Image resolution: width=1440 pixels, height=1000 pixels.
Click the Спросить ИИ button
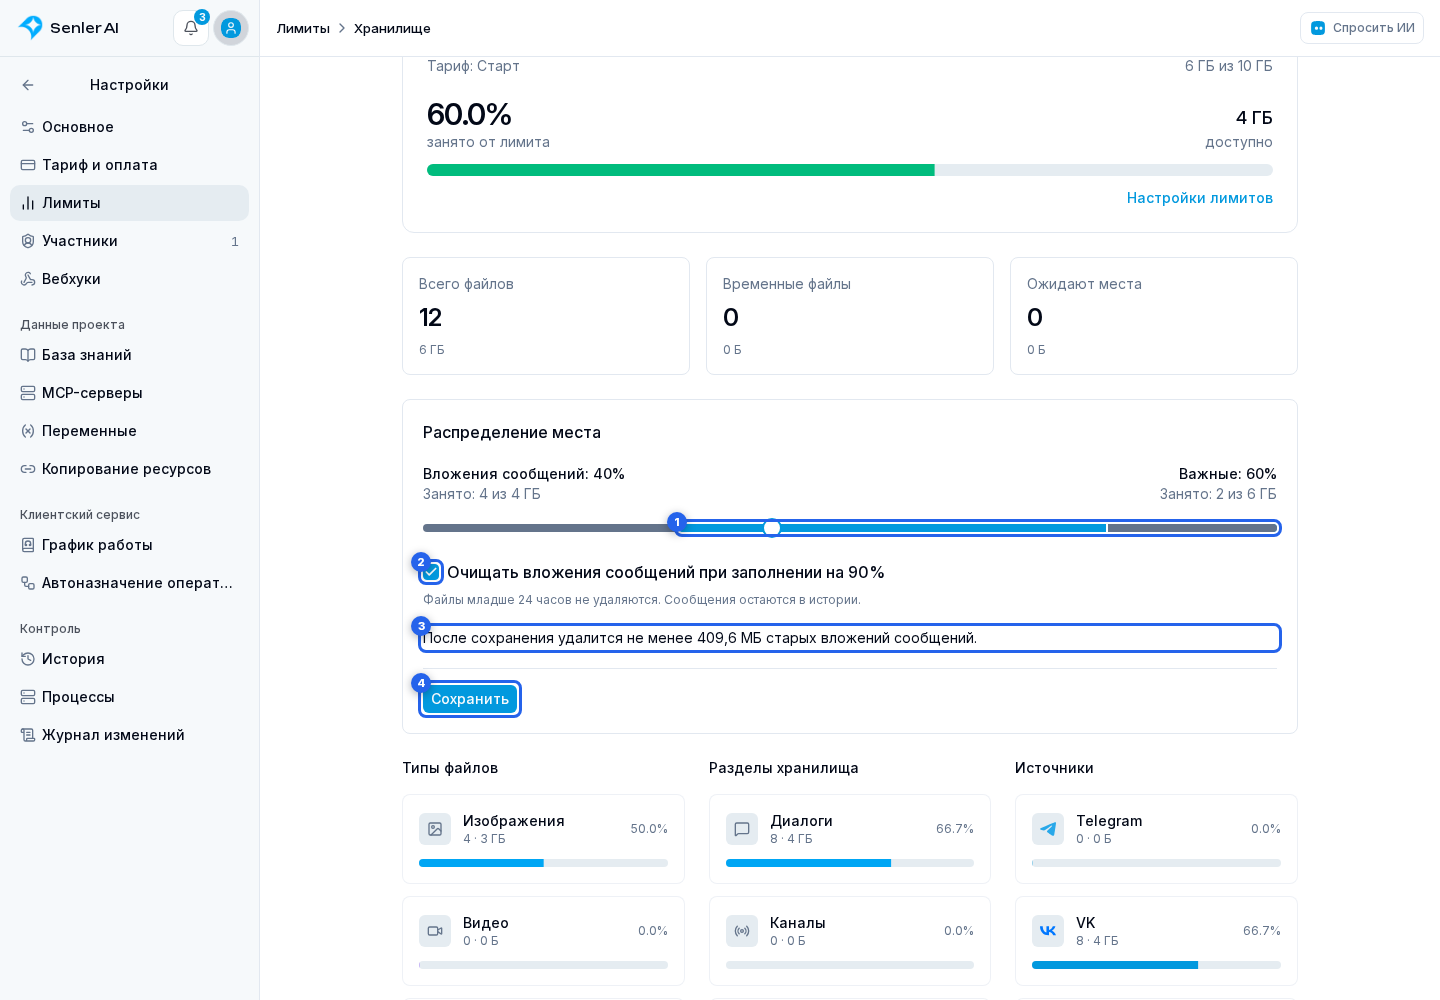[x=1362, y=28]
